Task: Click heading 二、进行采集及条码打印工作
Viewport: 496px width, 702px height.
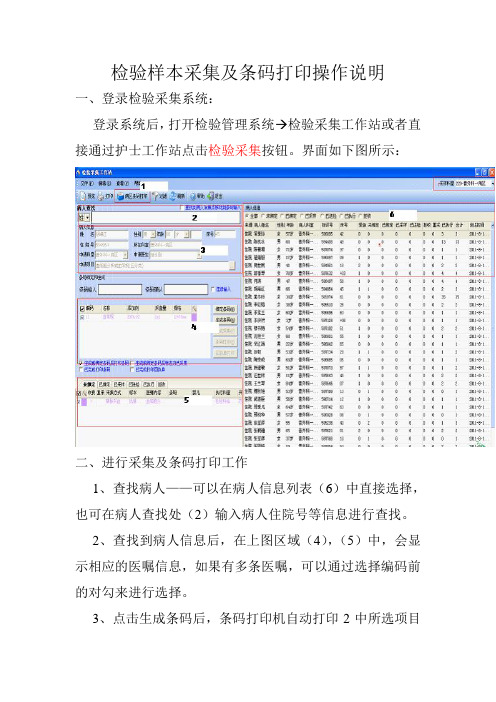Action: pyautogui.click(x=161, y=462)
